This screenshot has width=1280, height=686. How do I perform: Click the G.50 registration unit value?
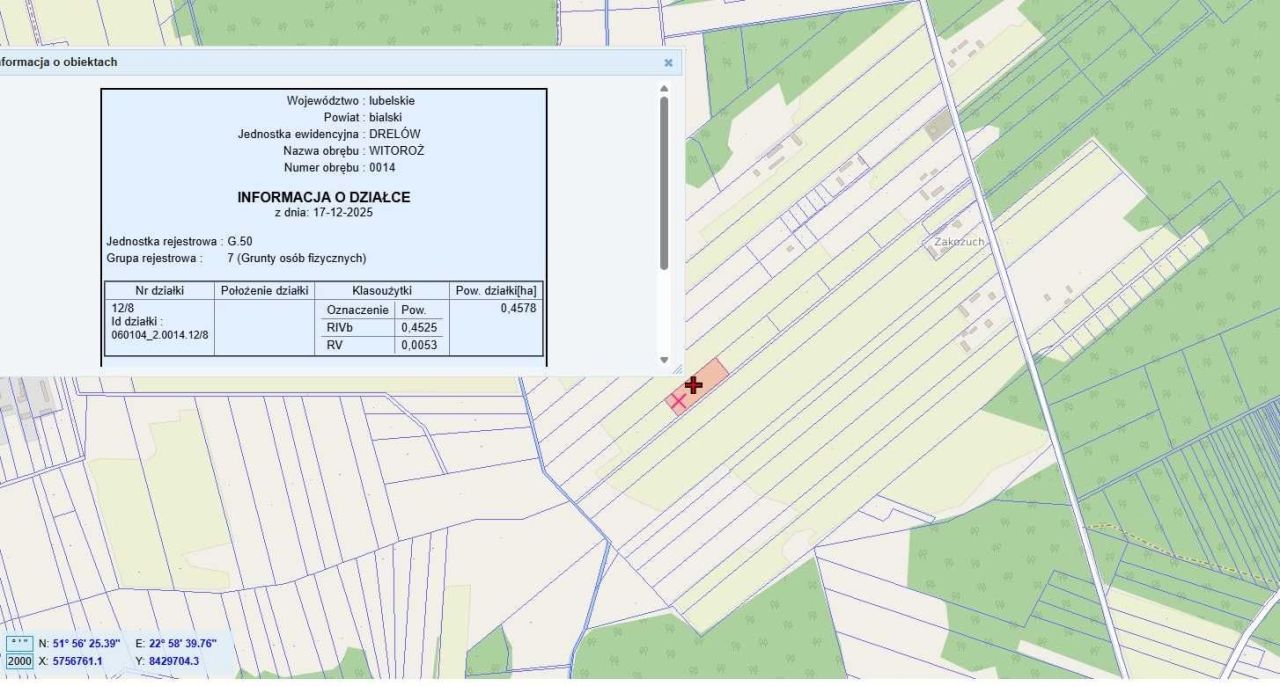click(x=240, y=241)
